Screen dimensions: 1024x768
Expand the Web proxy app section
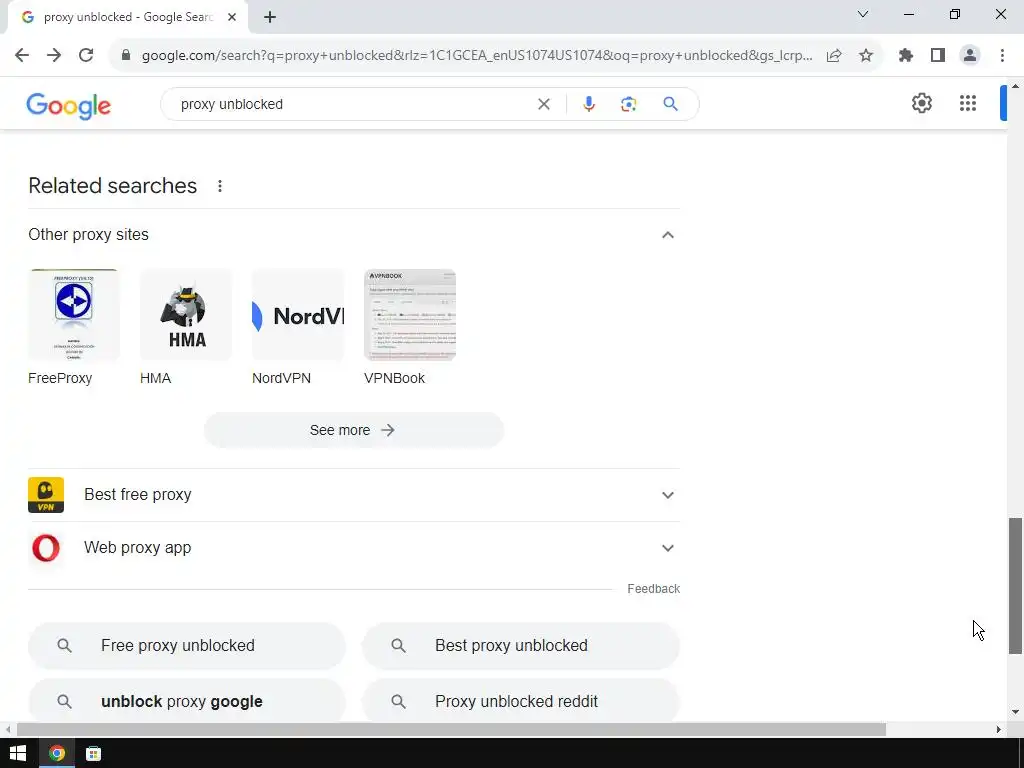click(667, 548)
